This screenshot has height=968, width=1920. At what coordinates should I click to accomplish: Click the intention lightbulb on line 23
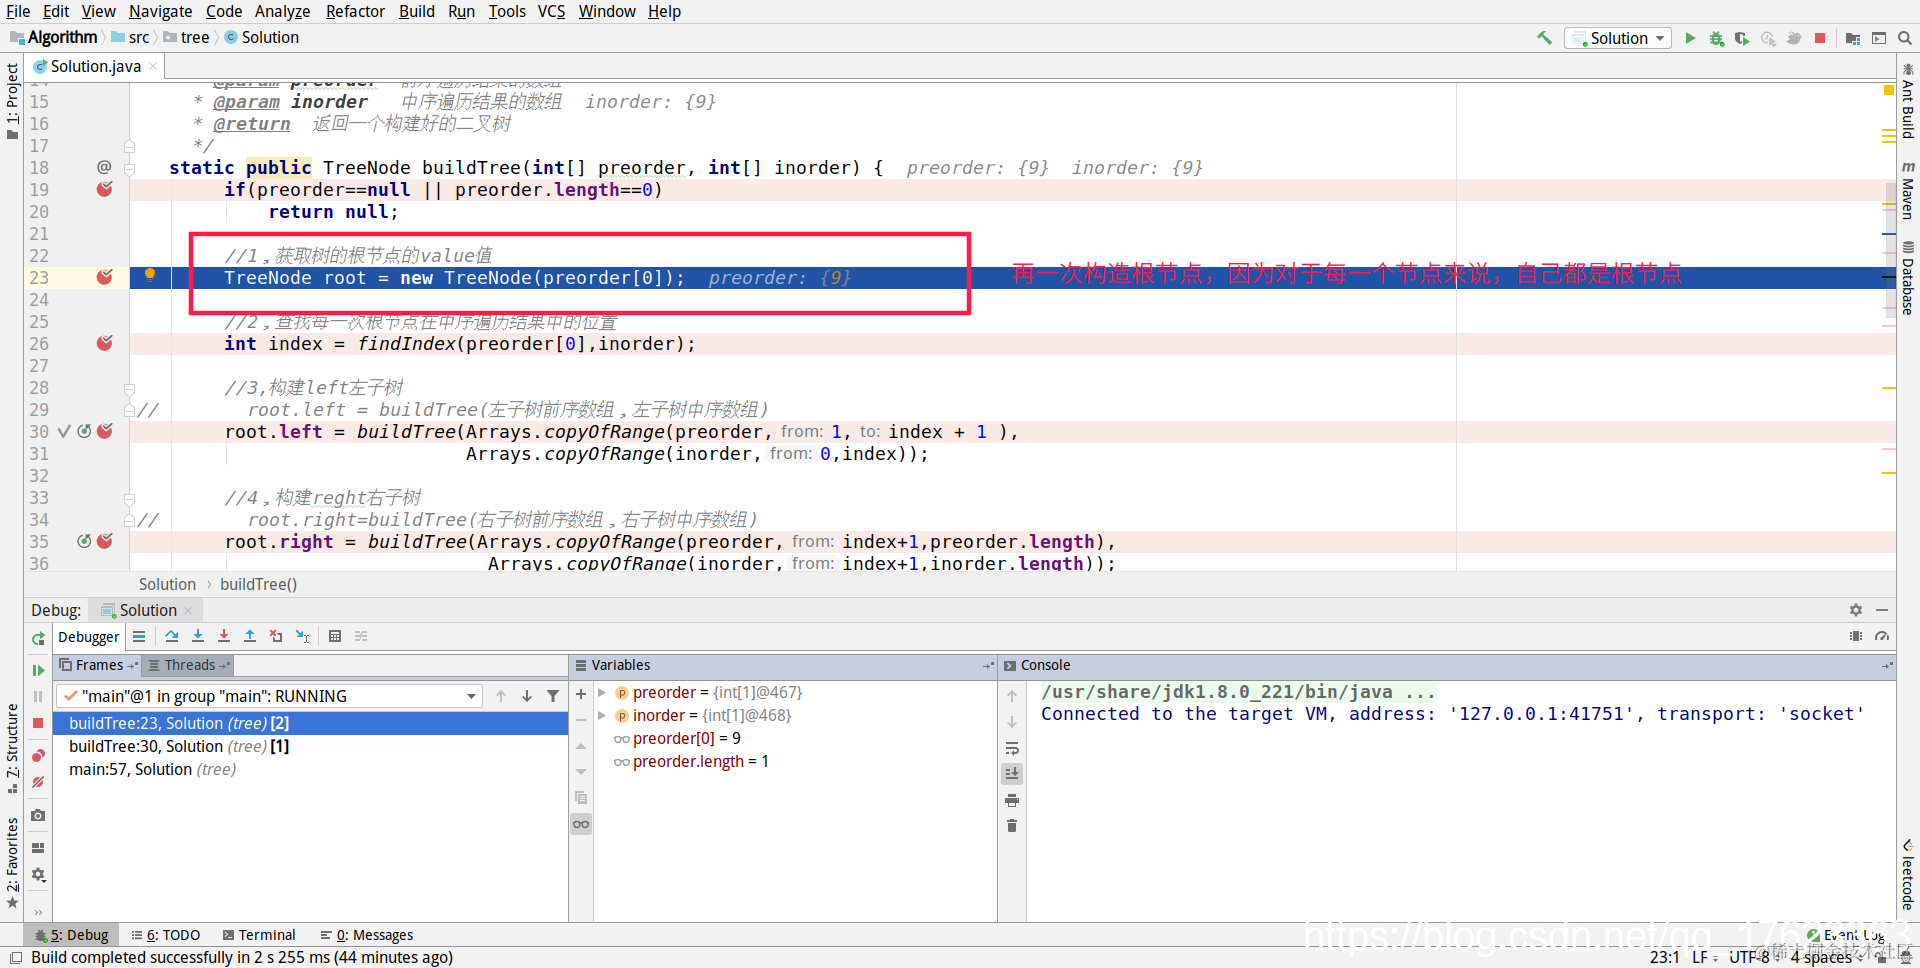tap(150, 274)
